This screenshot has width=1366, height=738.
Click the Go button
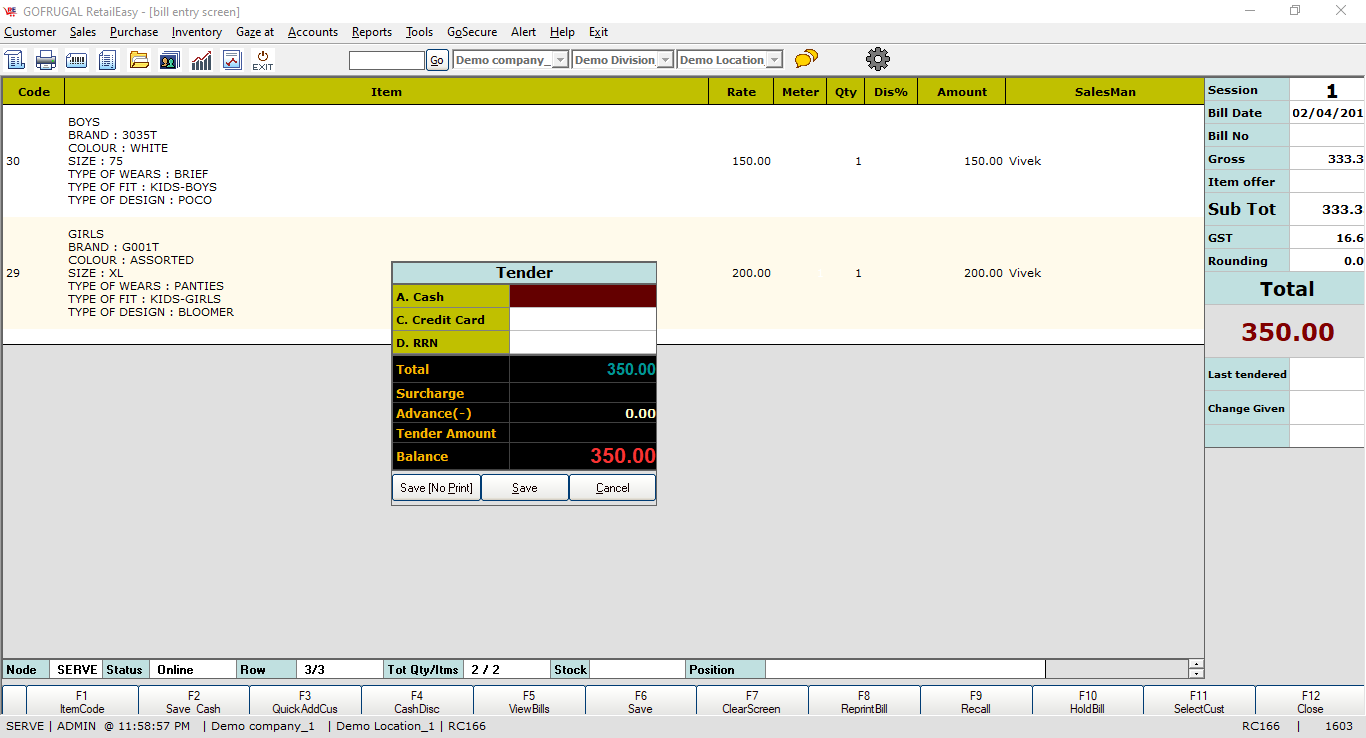437,60
